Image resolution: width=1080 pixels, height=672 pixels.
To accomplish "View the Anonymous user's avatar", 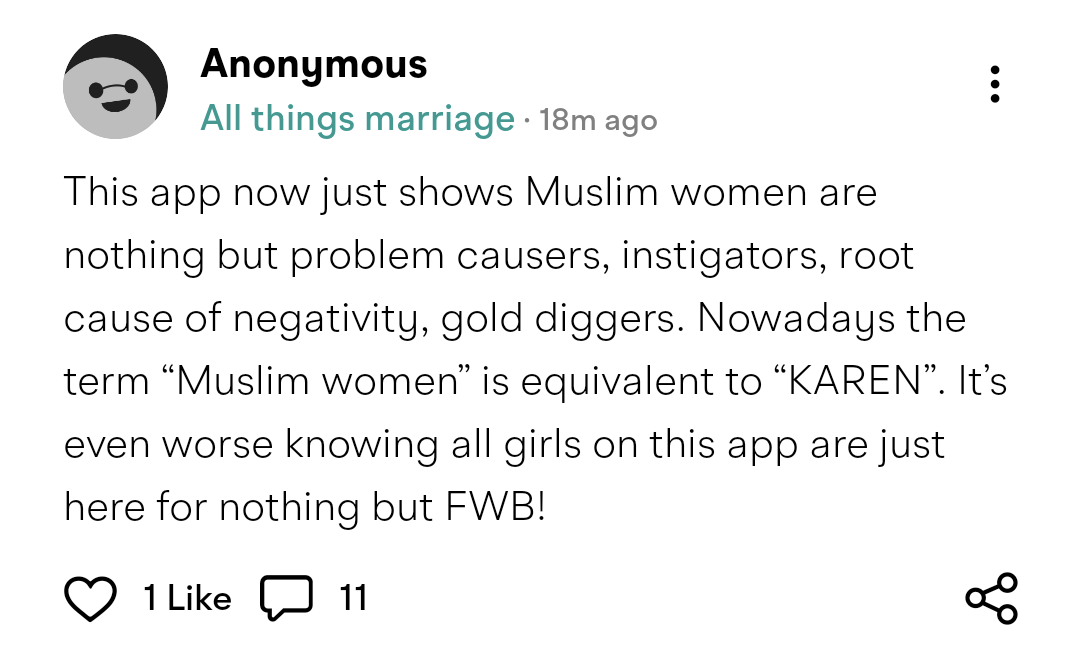I will tap(115, 86).
